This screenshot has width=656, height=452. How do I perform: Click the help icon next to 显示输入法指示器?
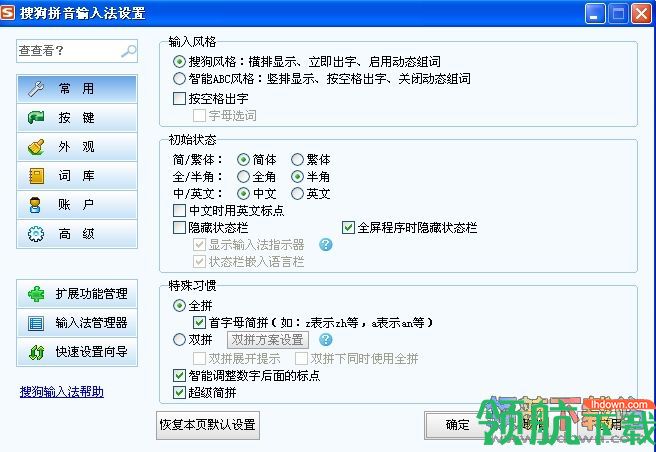point(325,245)
